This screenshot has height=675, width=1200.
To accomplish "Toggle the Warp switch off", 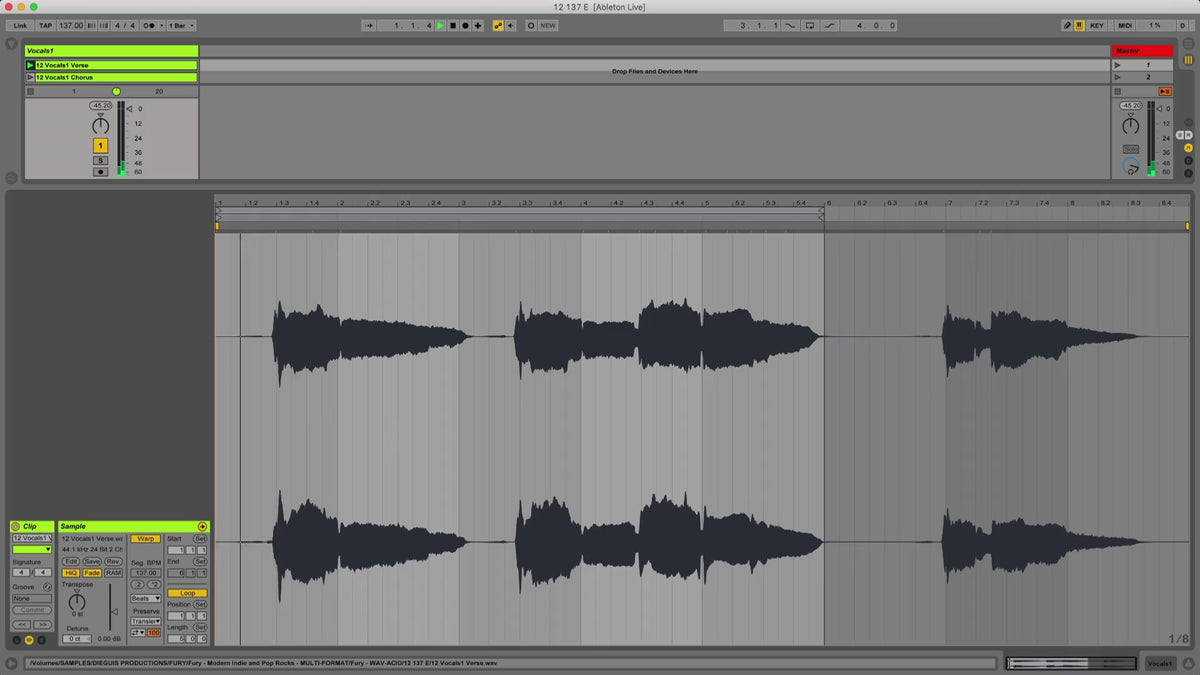I will (145, 539).
